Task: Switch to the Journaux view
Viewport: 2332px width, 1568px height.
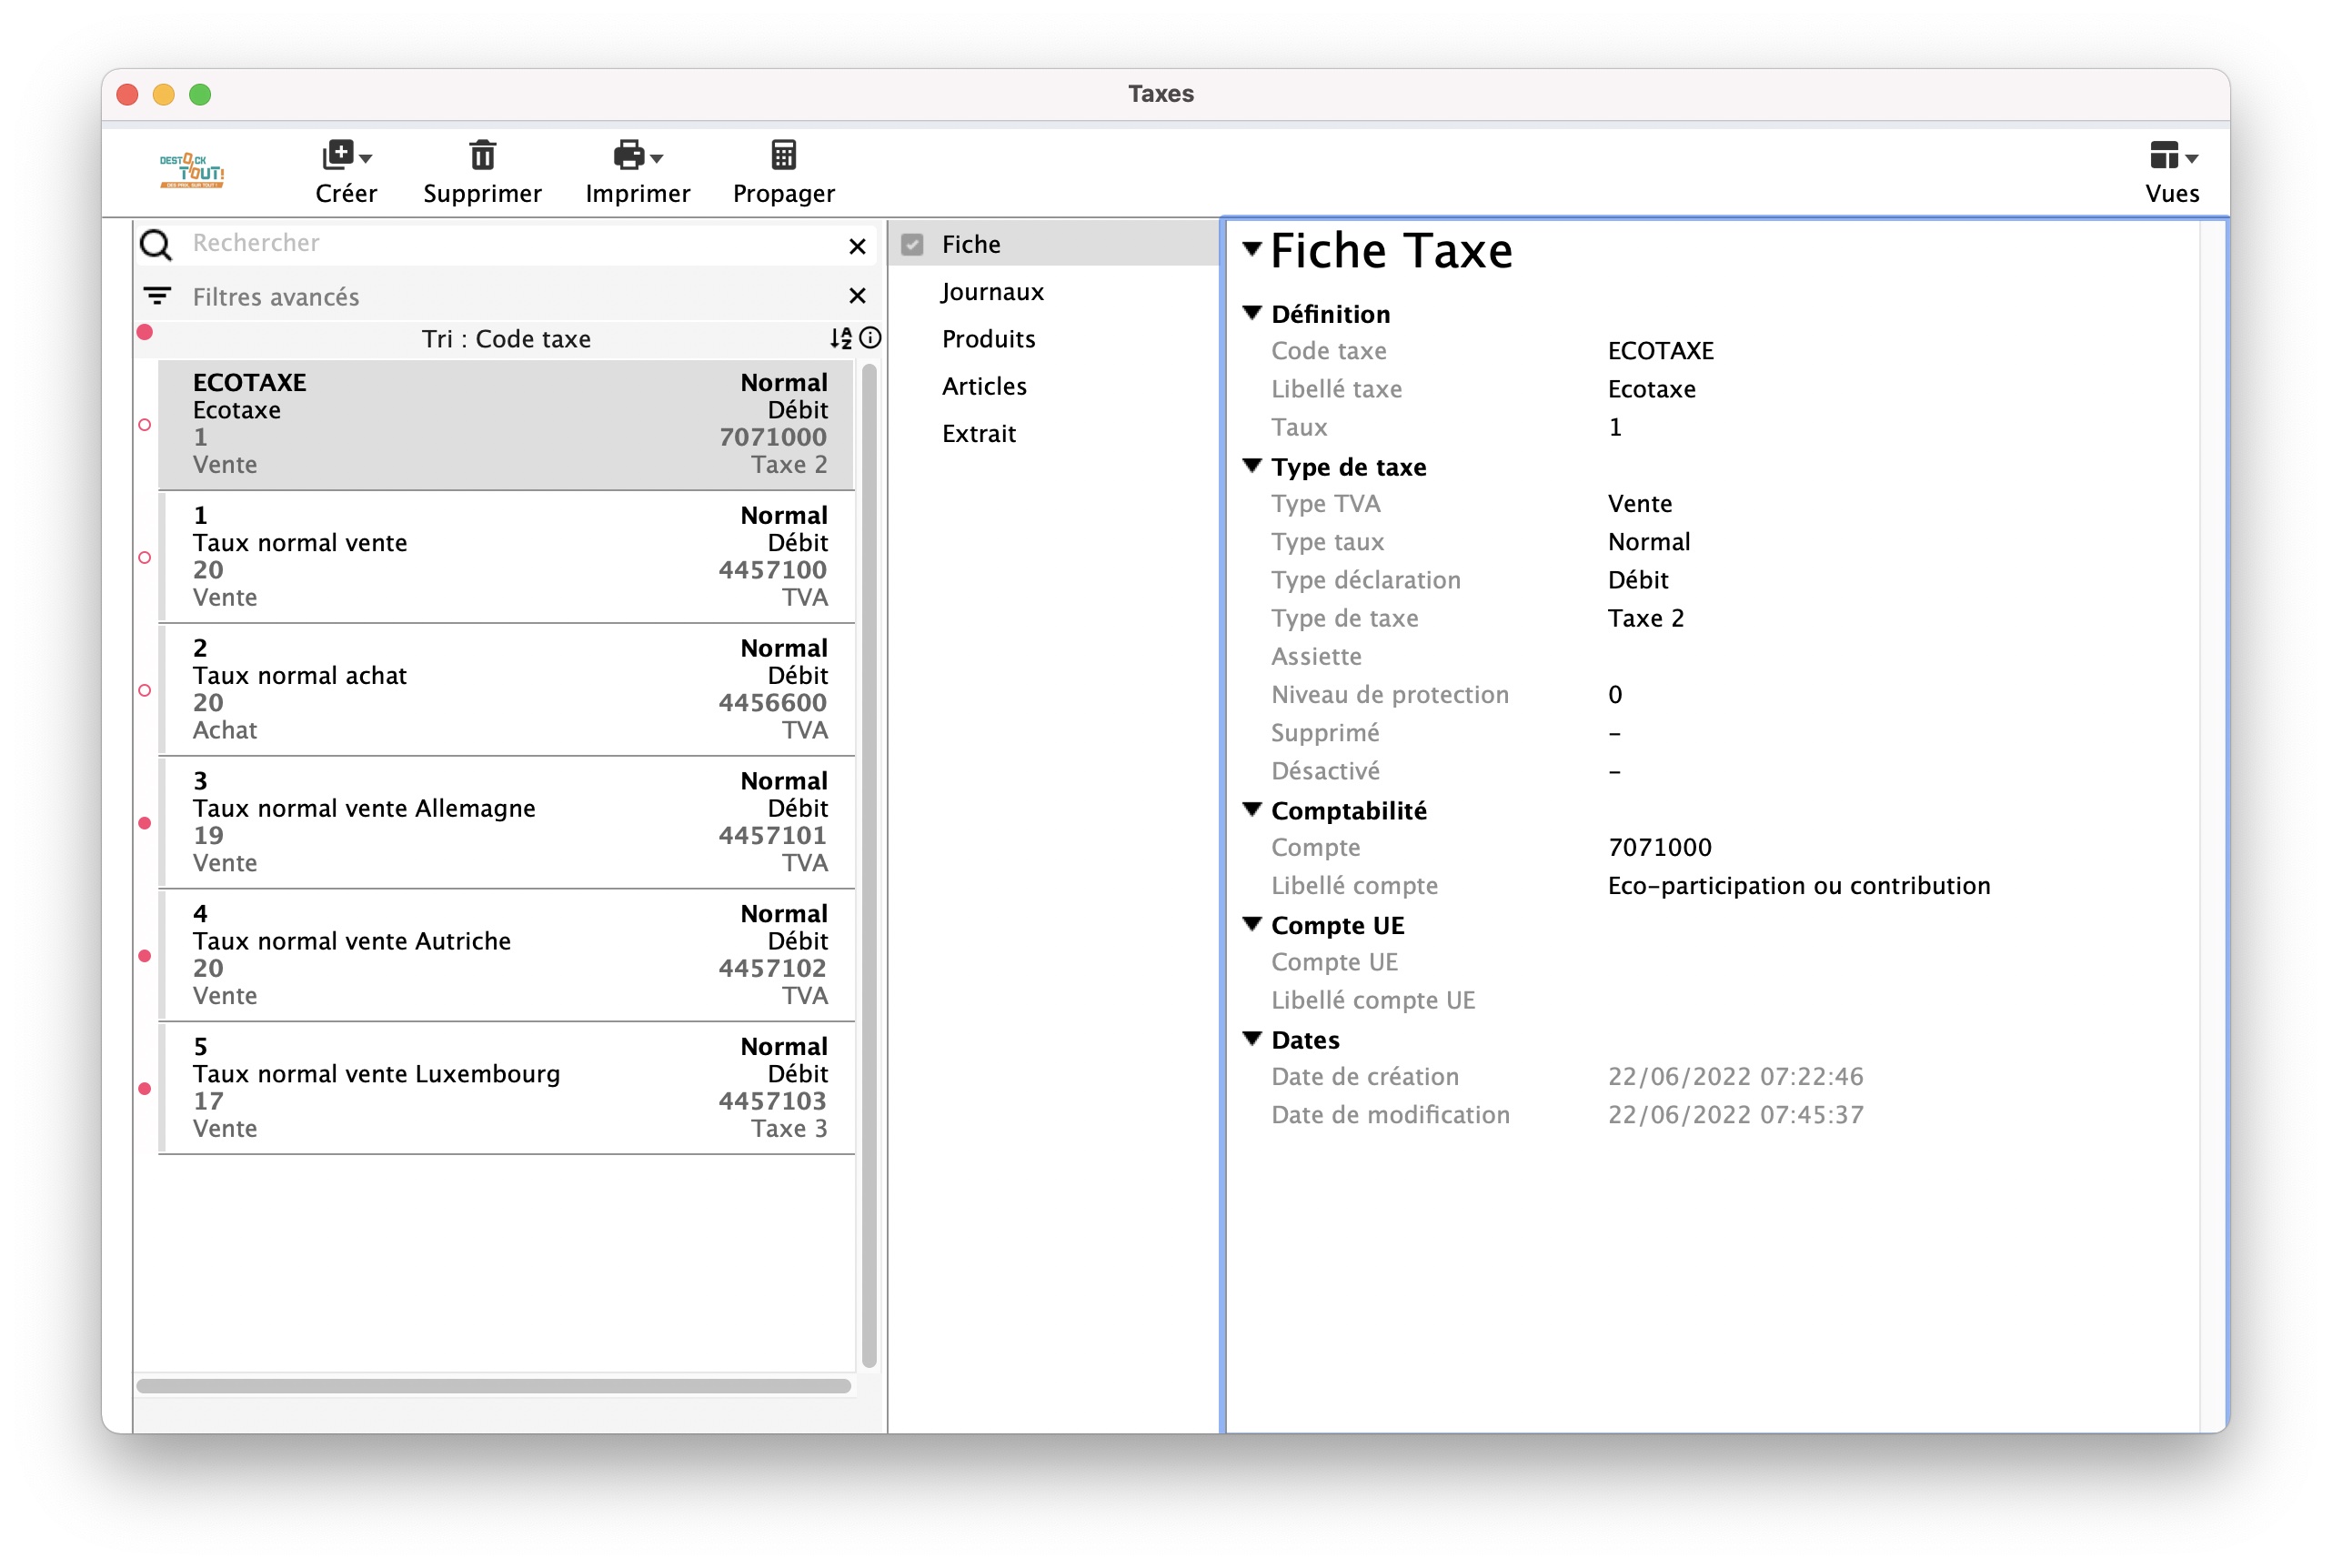Action: tap(992, 292)
